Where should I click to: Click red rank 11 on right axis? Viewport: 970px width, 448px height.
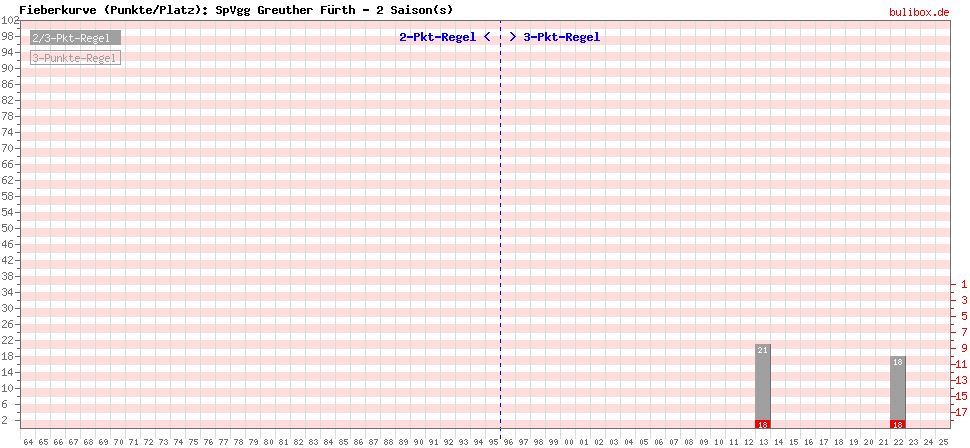[962, 364]
